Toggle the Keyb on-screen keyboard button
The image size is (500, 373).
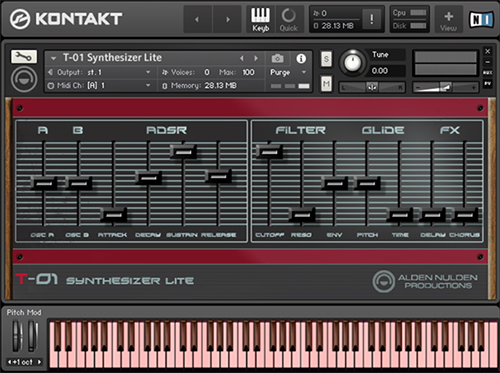click(260, 19)
